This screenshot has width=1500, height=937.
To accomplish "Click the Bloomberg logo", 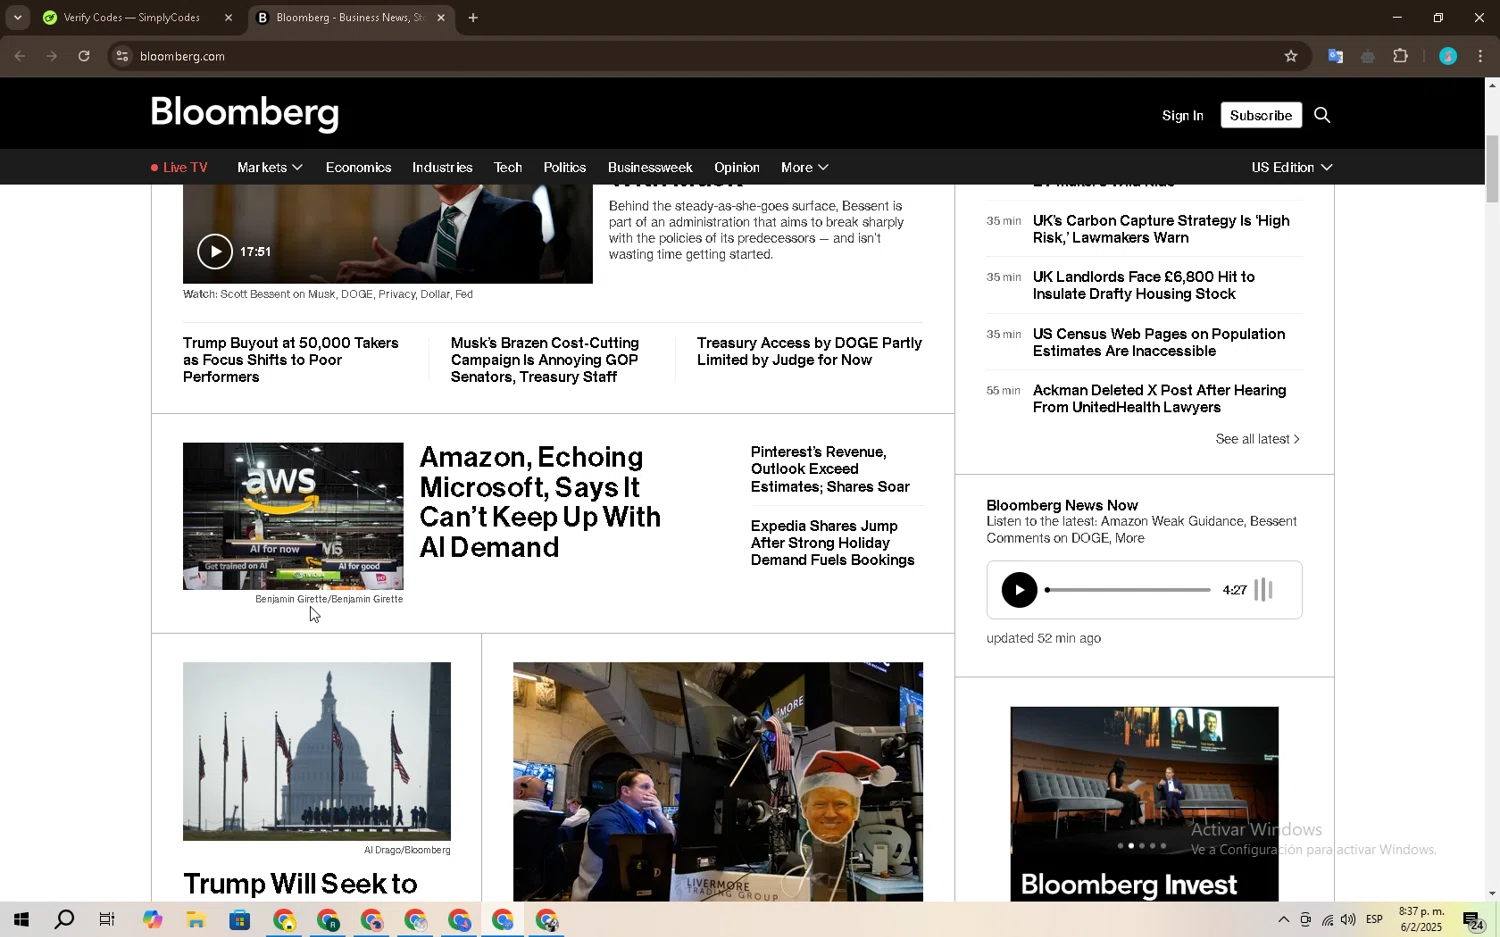I will 245,114.
